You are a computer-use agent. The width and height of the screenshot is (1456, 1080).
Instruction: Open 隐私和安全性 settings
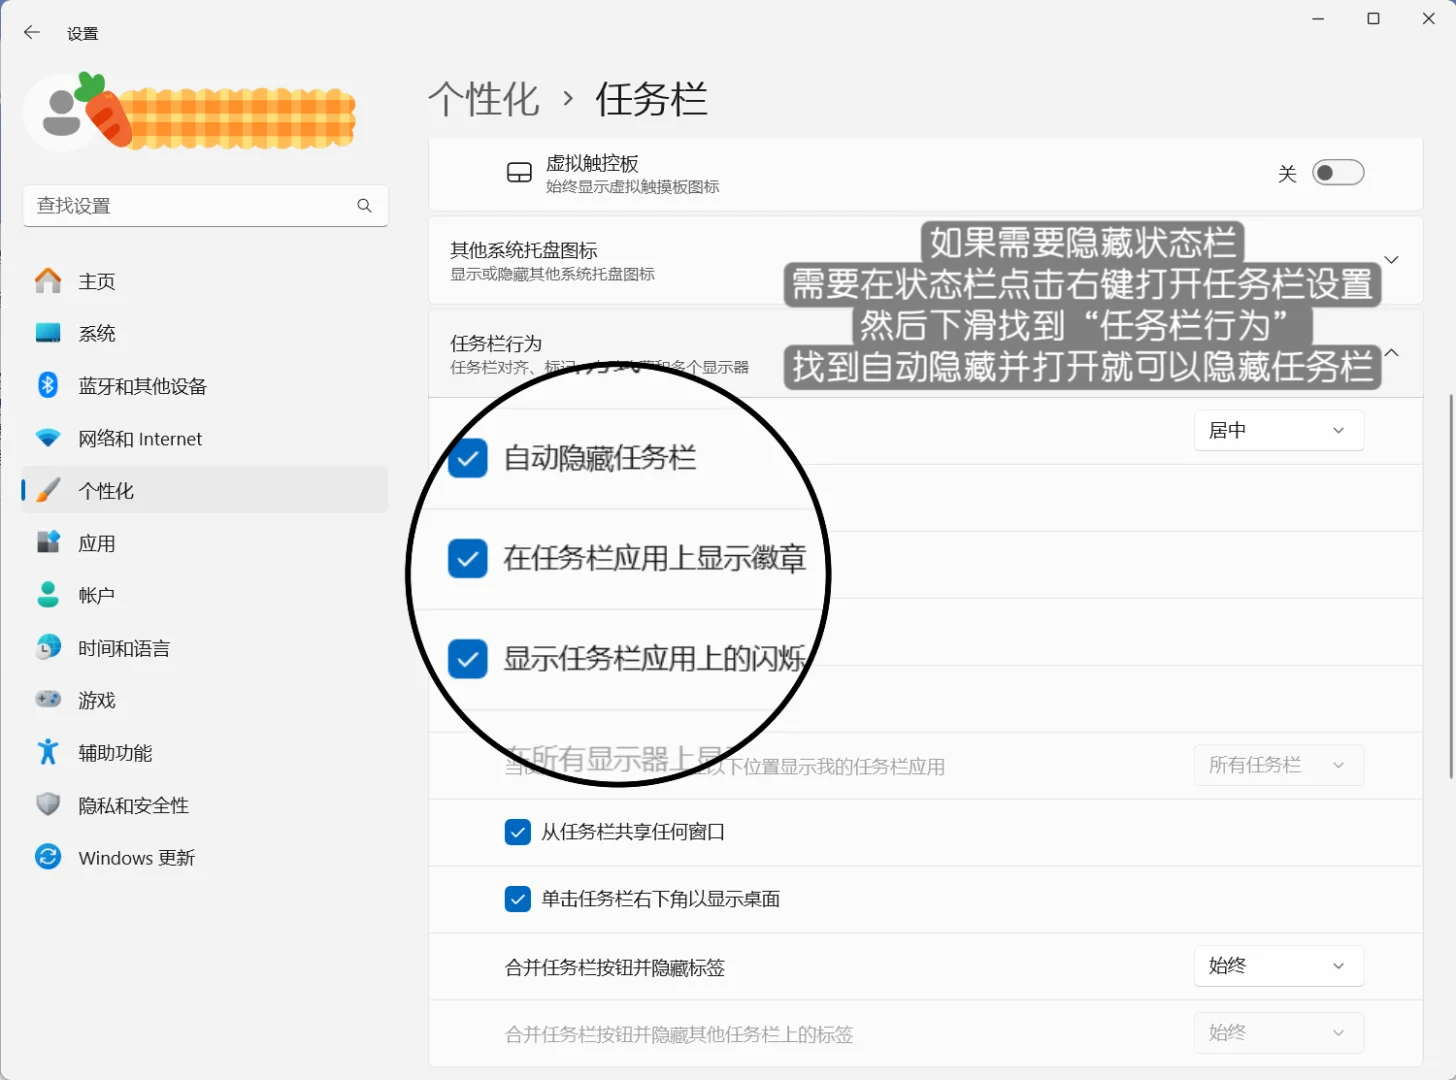(133, 805)
